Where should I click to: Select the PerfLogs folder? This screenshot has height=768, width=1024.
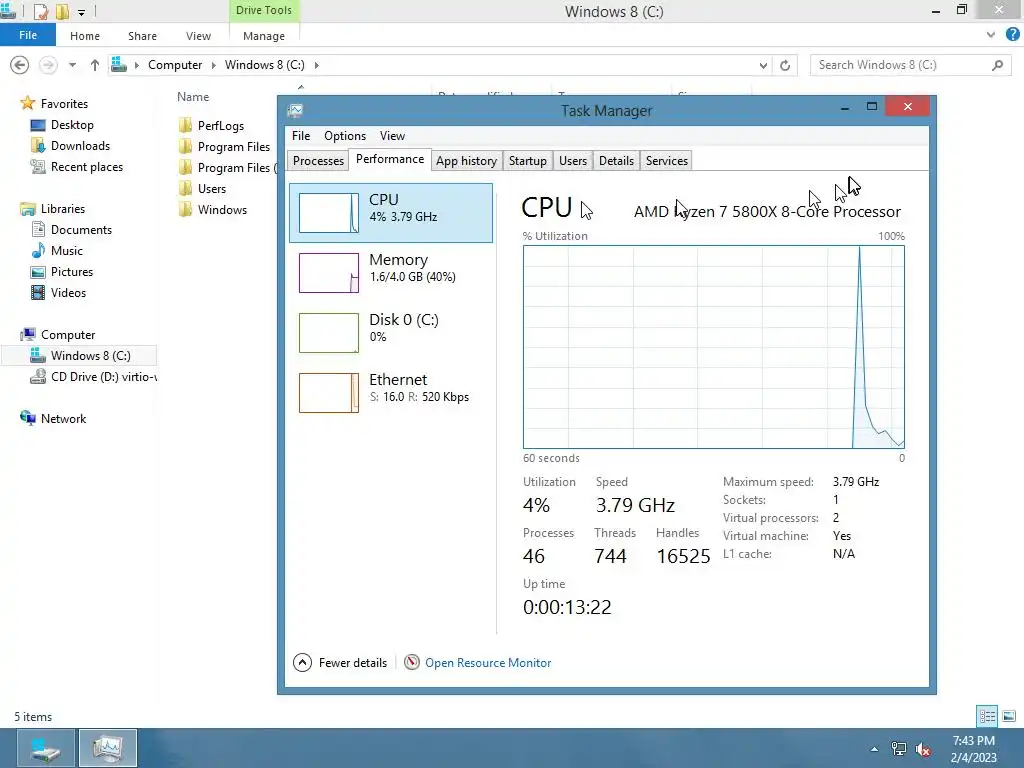click(220, 125)
